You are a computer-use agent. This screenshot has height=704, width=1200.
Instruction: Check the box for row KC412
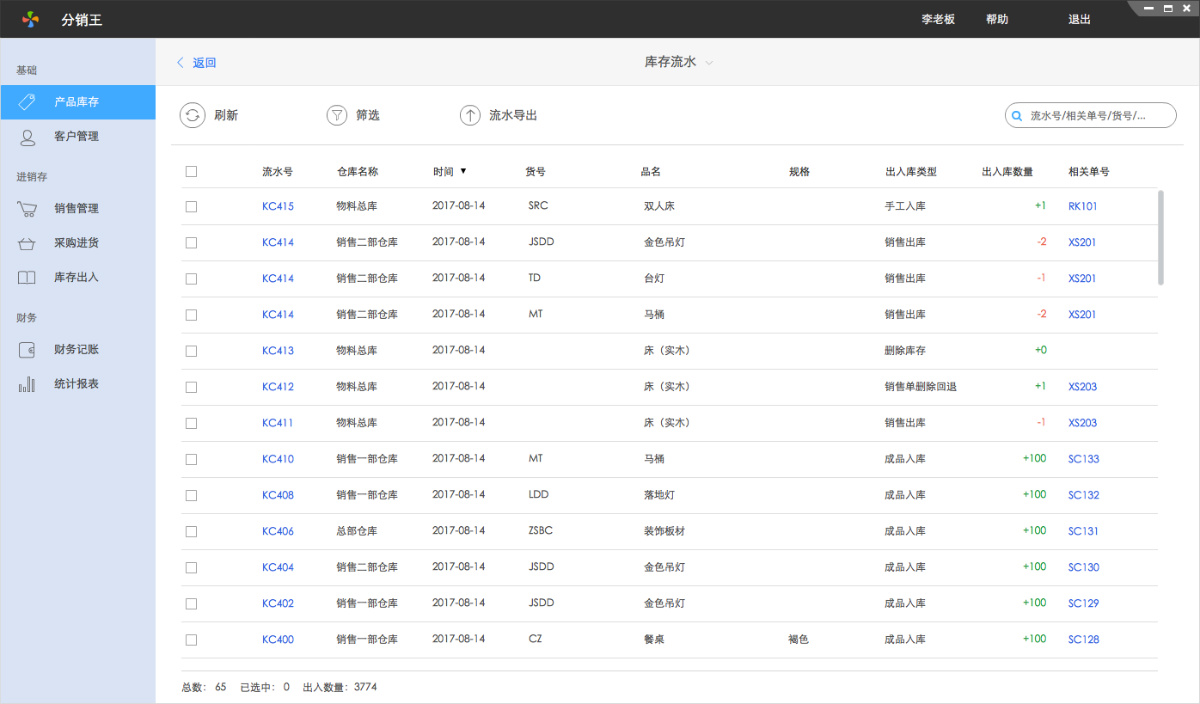point(191,387)
